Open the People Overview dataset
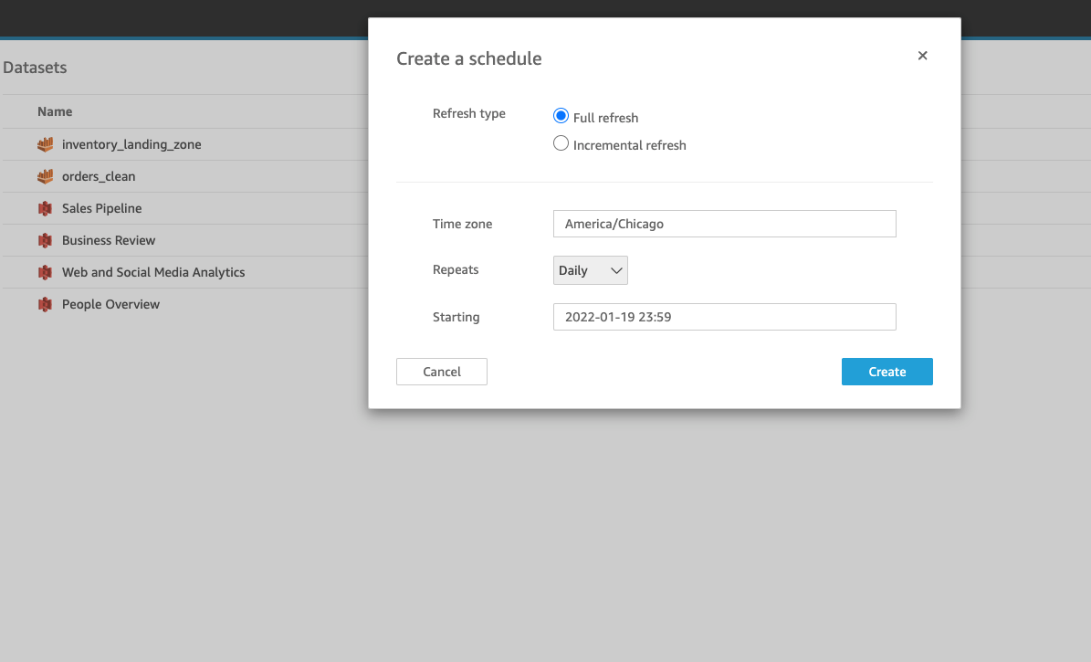Viewport: 1091px width, 662px height. point(111,304)
